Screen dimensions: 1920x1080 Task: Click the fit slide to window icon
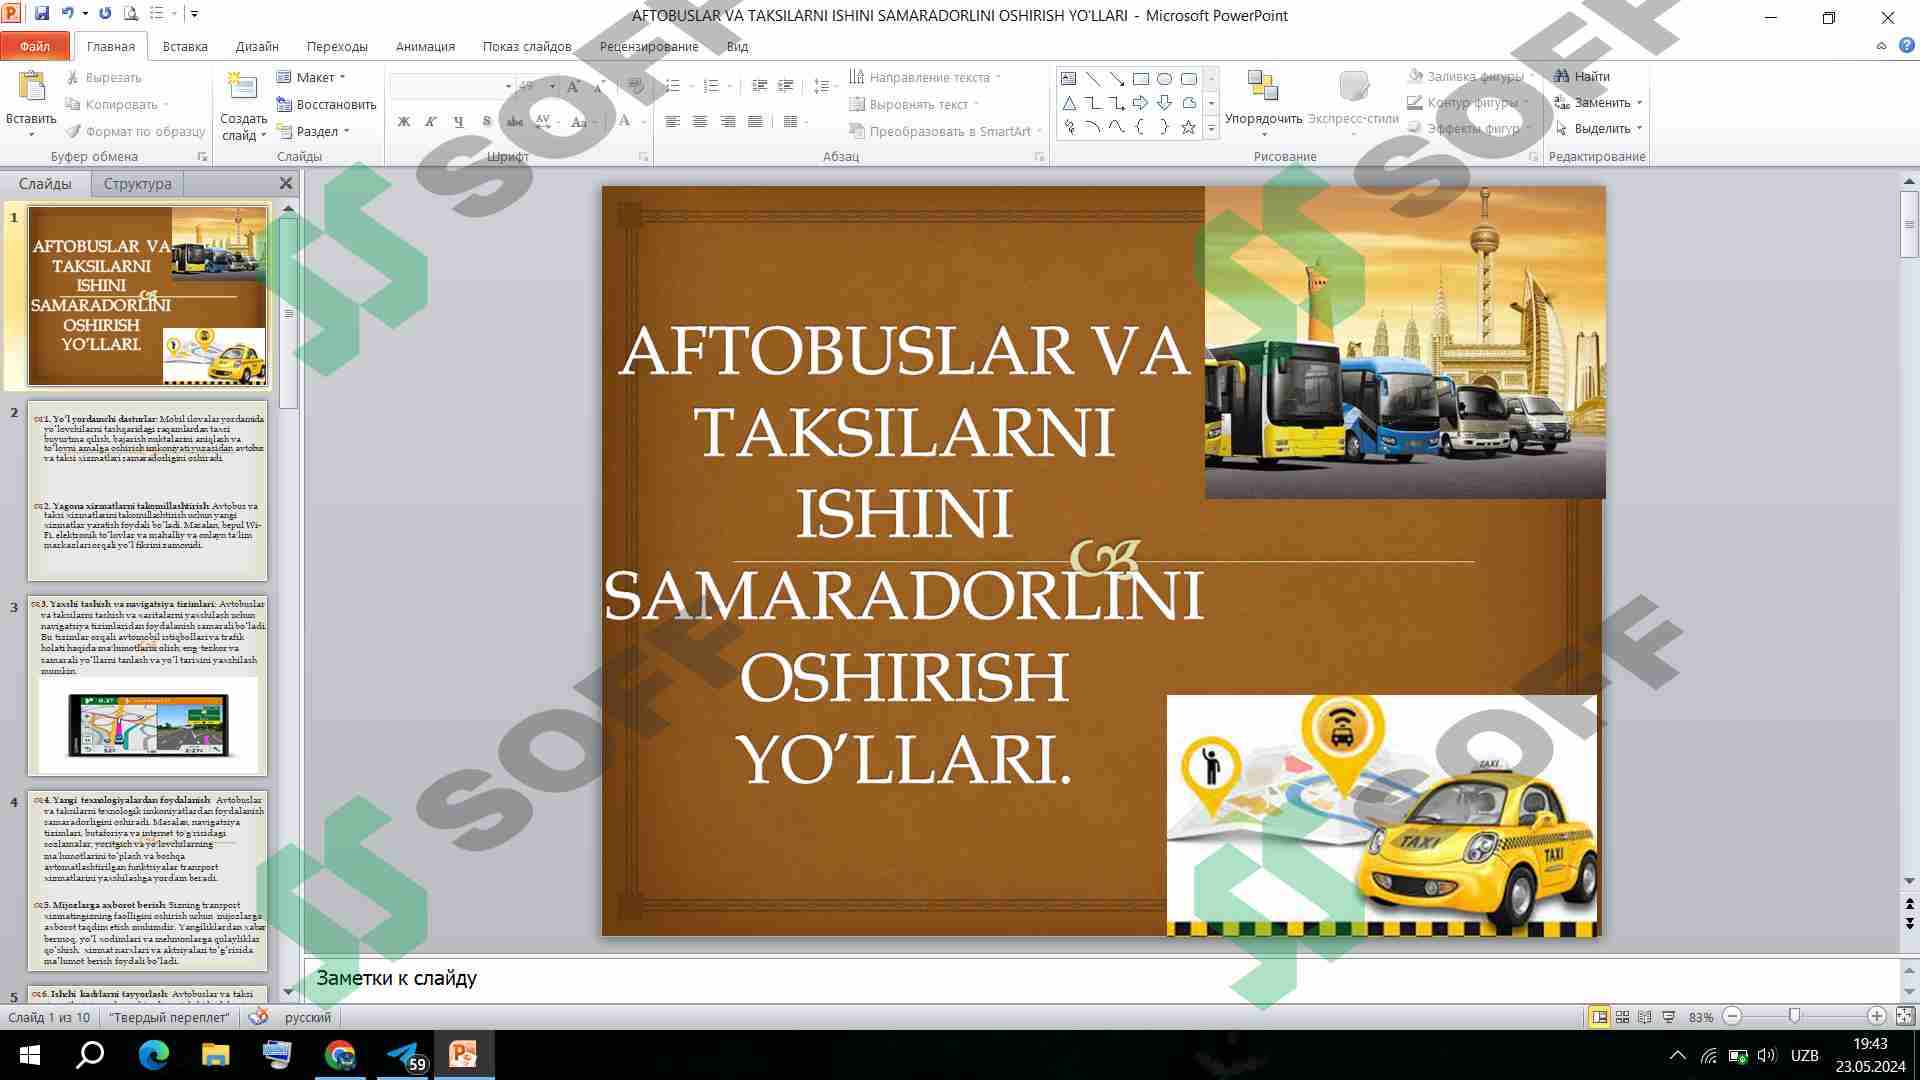(1904, 1016)
